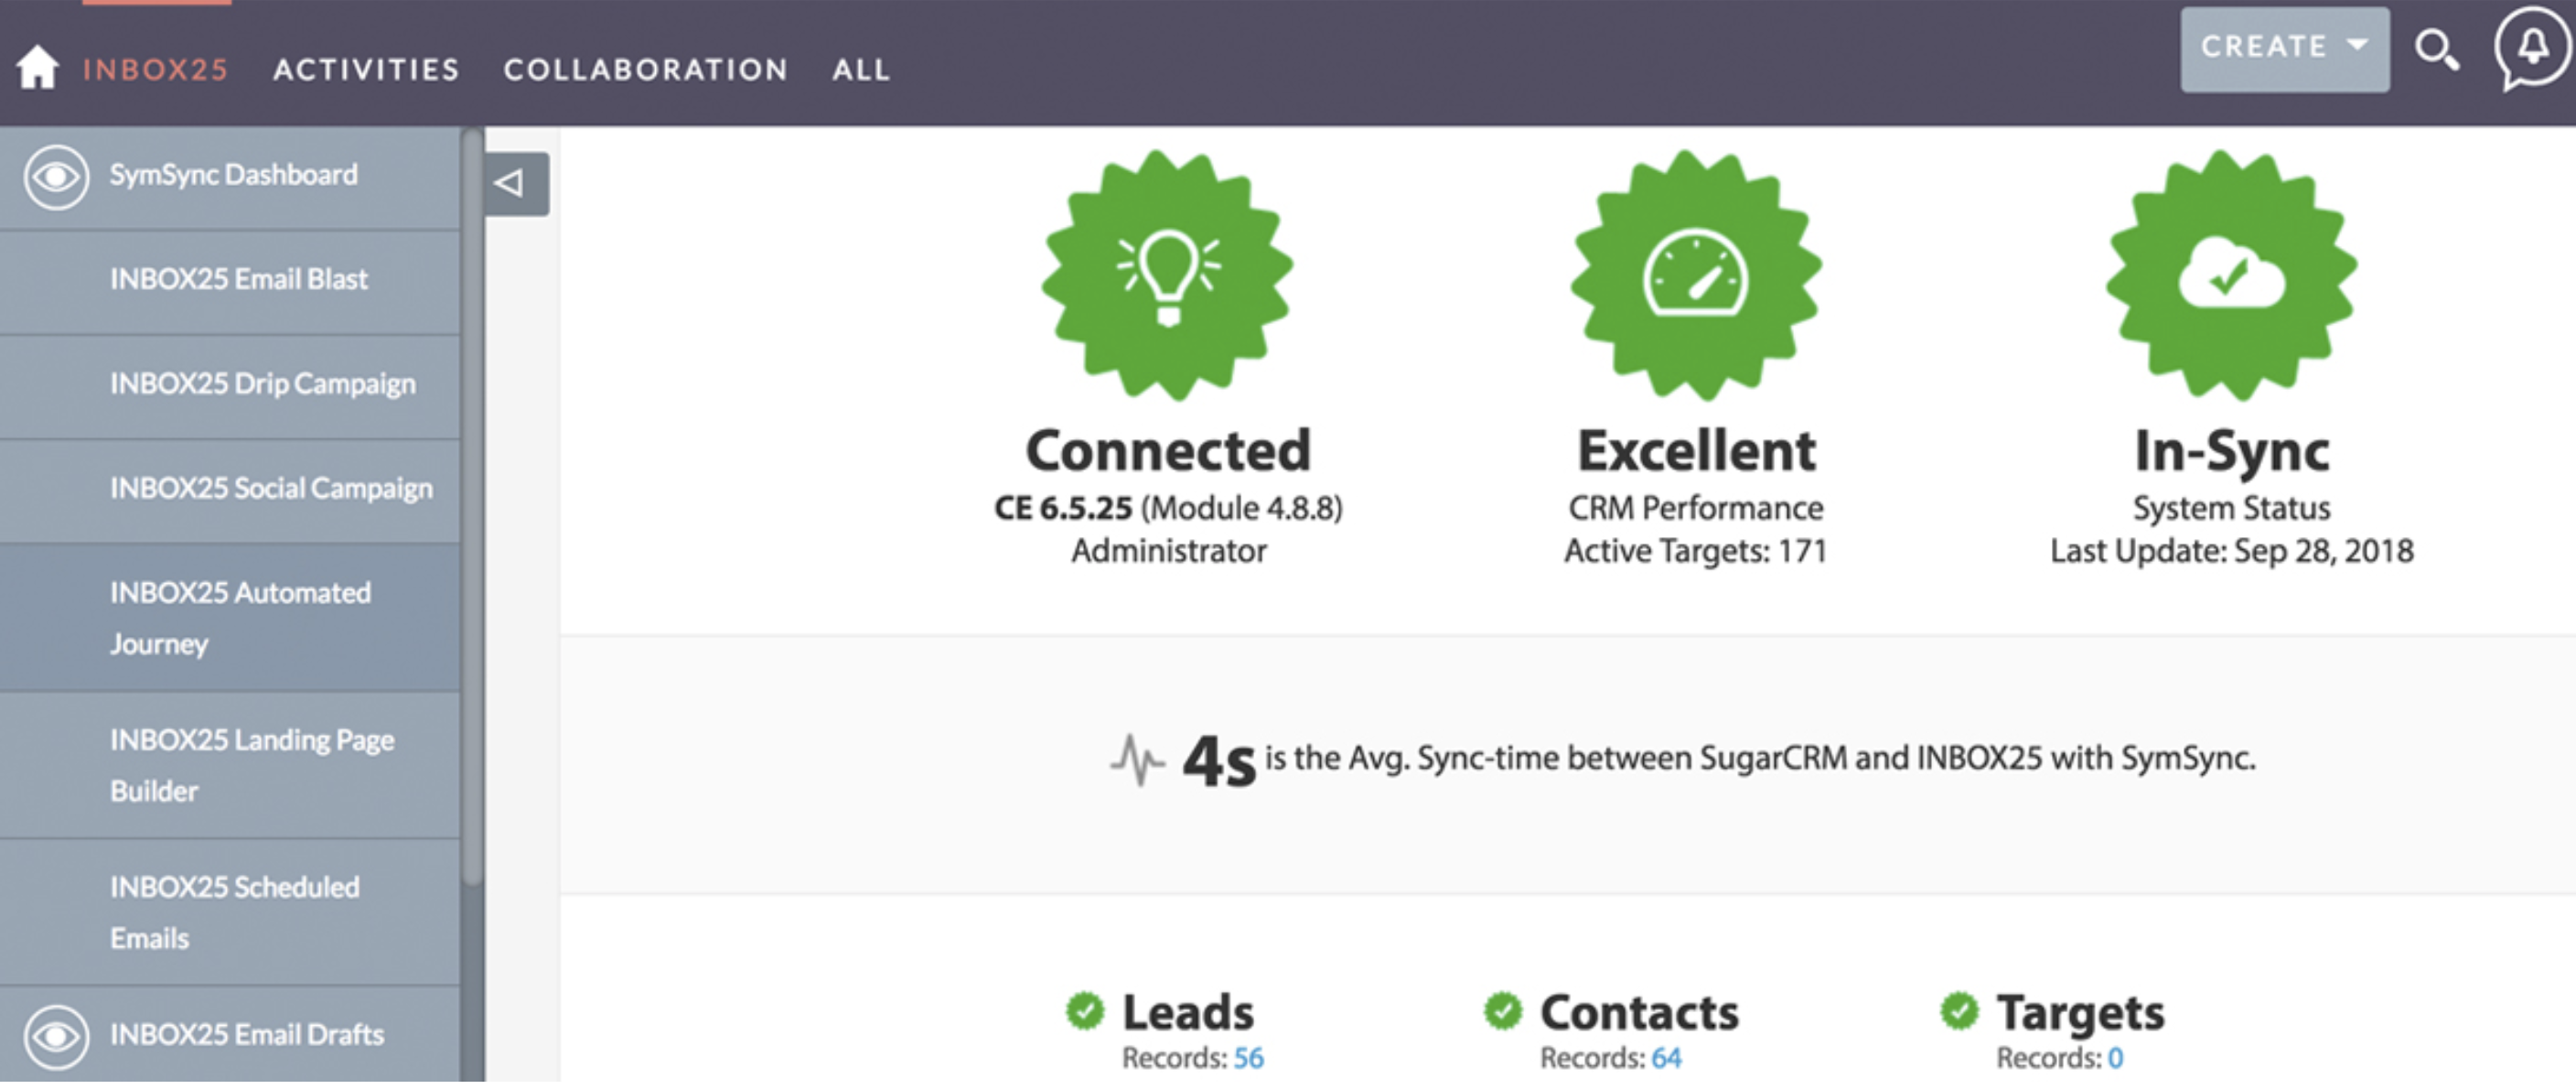Open INBOX25 Email Blast from sidebar

(x=238, y=280)
